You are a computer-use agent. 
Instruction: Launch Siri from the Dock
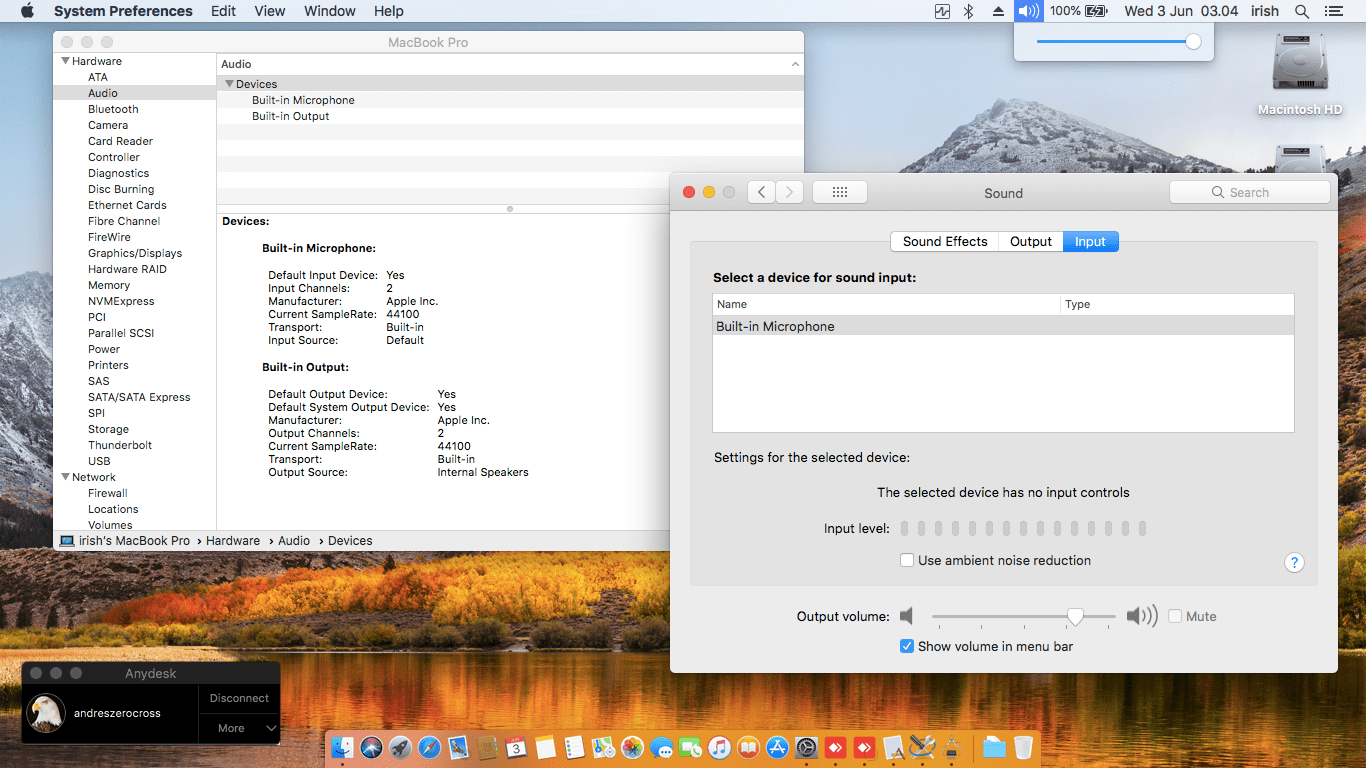(x=372, y=747)
